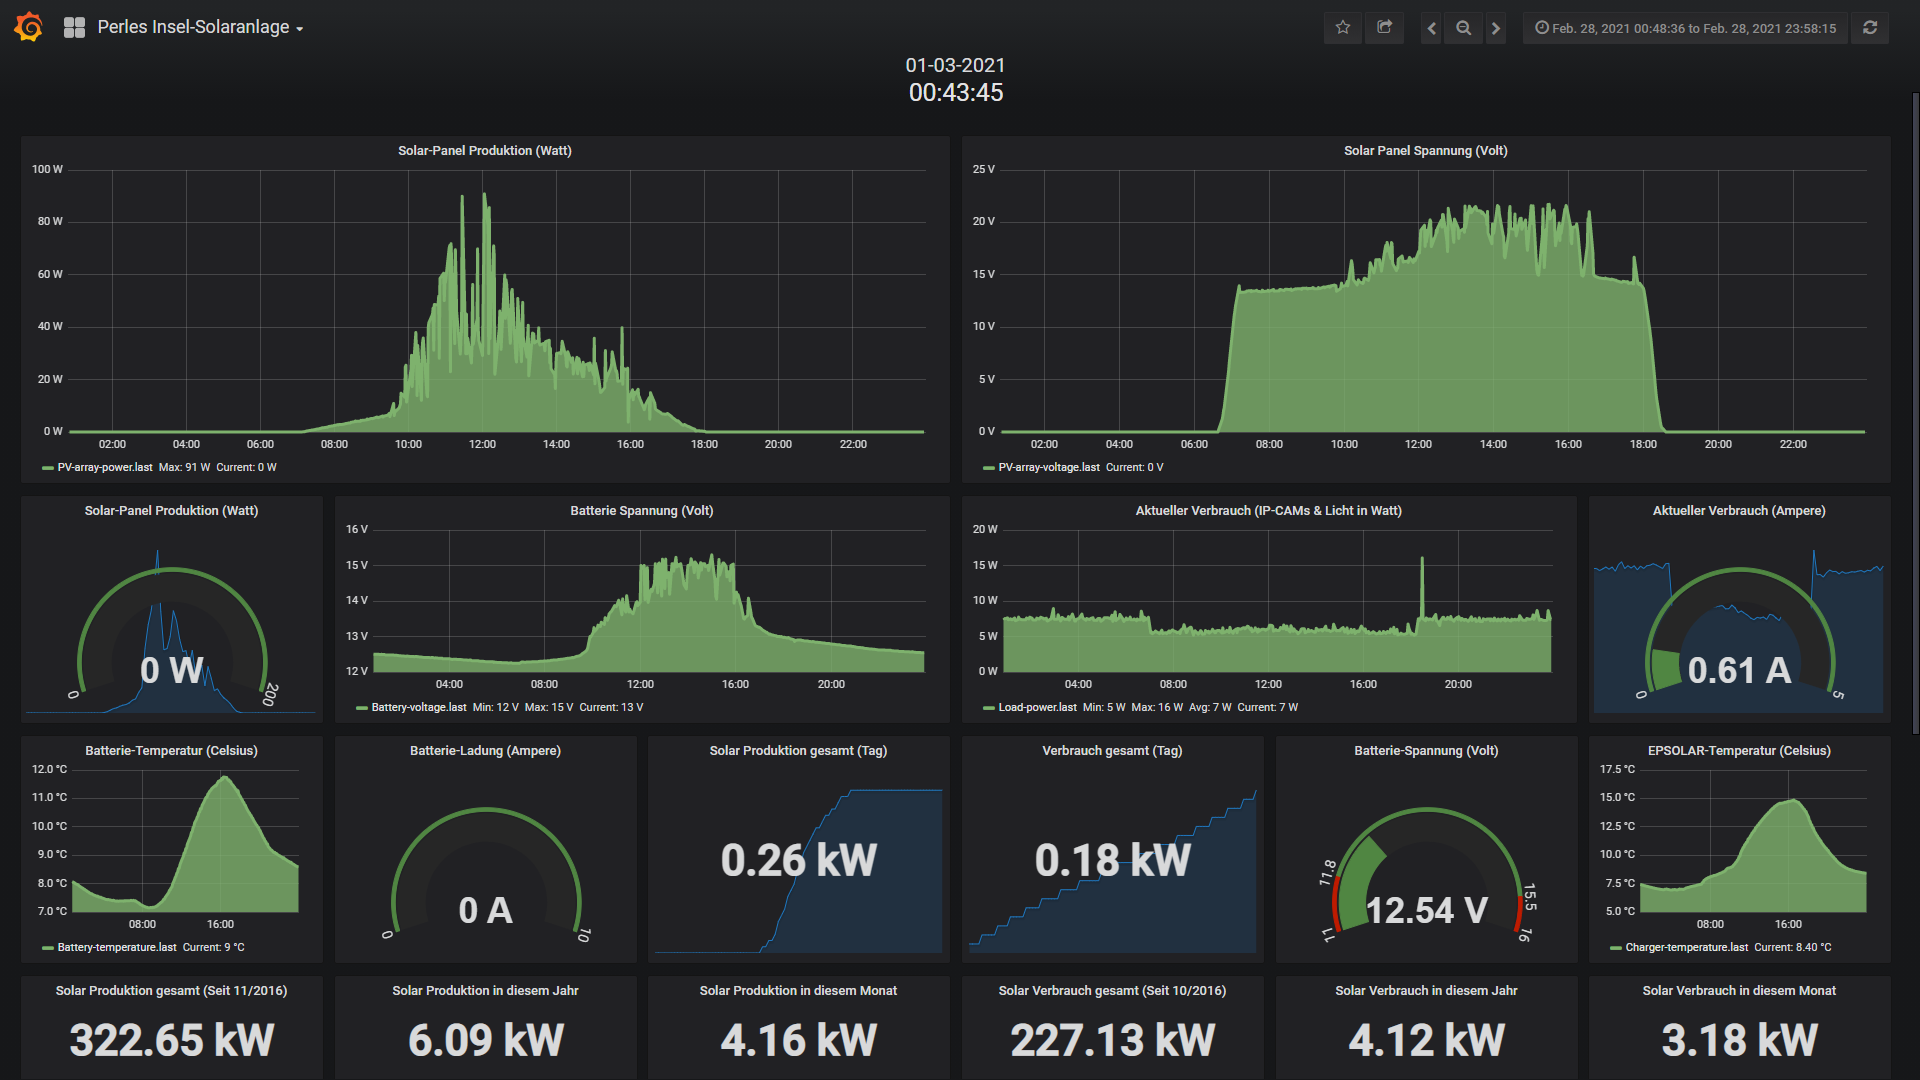
Task: Click the dashboards grid icon
Action: pyautogui.click(x=74, y=28)
